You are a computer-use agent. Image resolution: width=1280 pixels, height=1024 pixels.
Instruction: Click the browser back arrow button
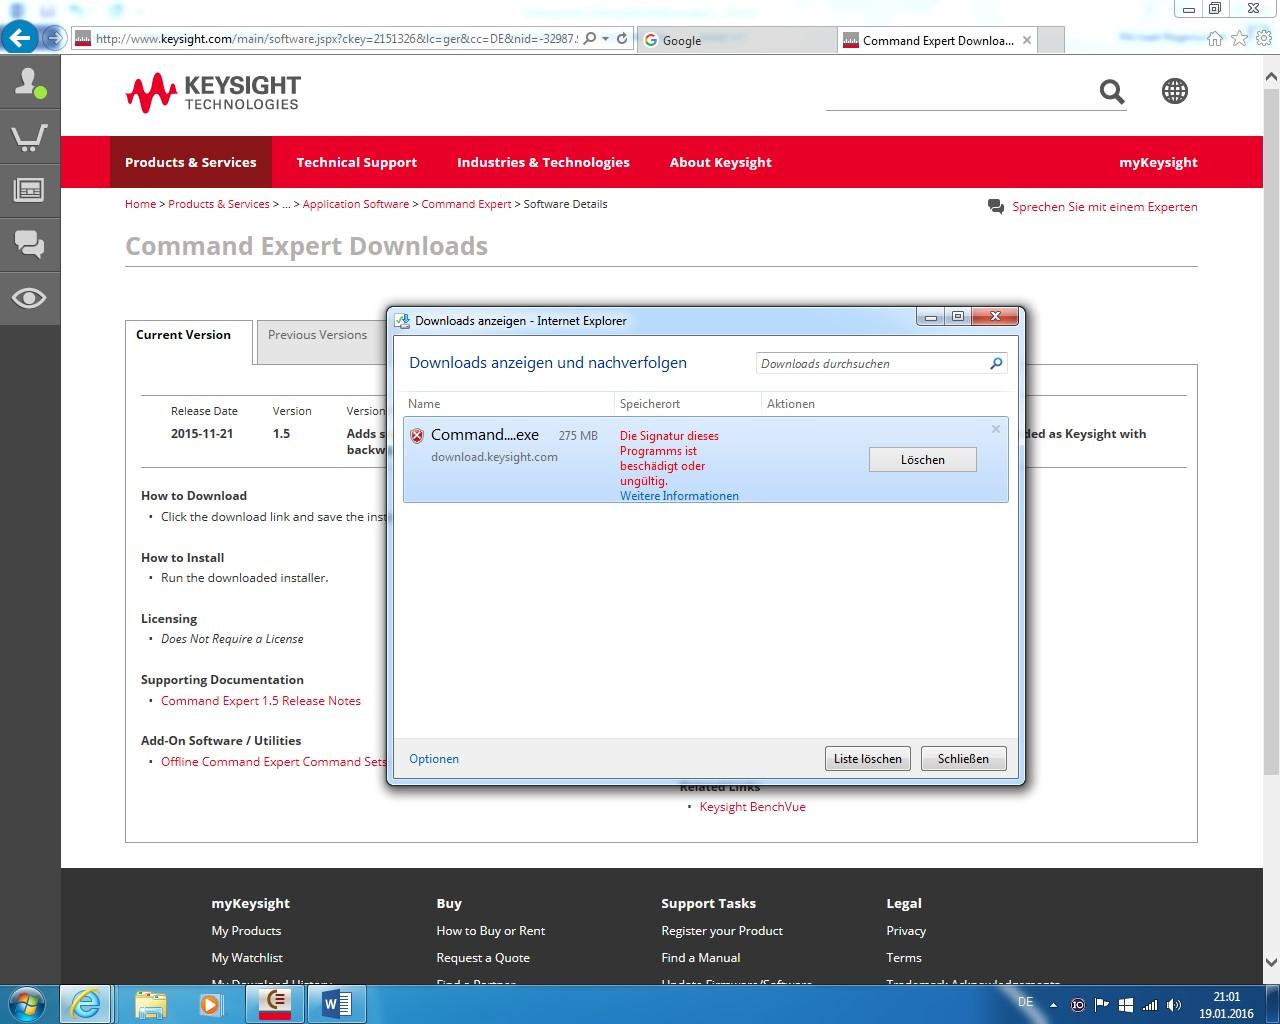[x=20, y=39]
